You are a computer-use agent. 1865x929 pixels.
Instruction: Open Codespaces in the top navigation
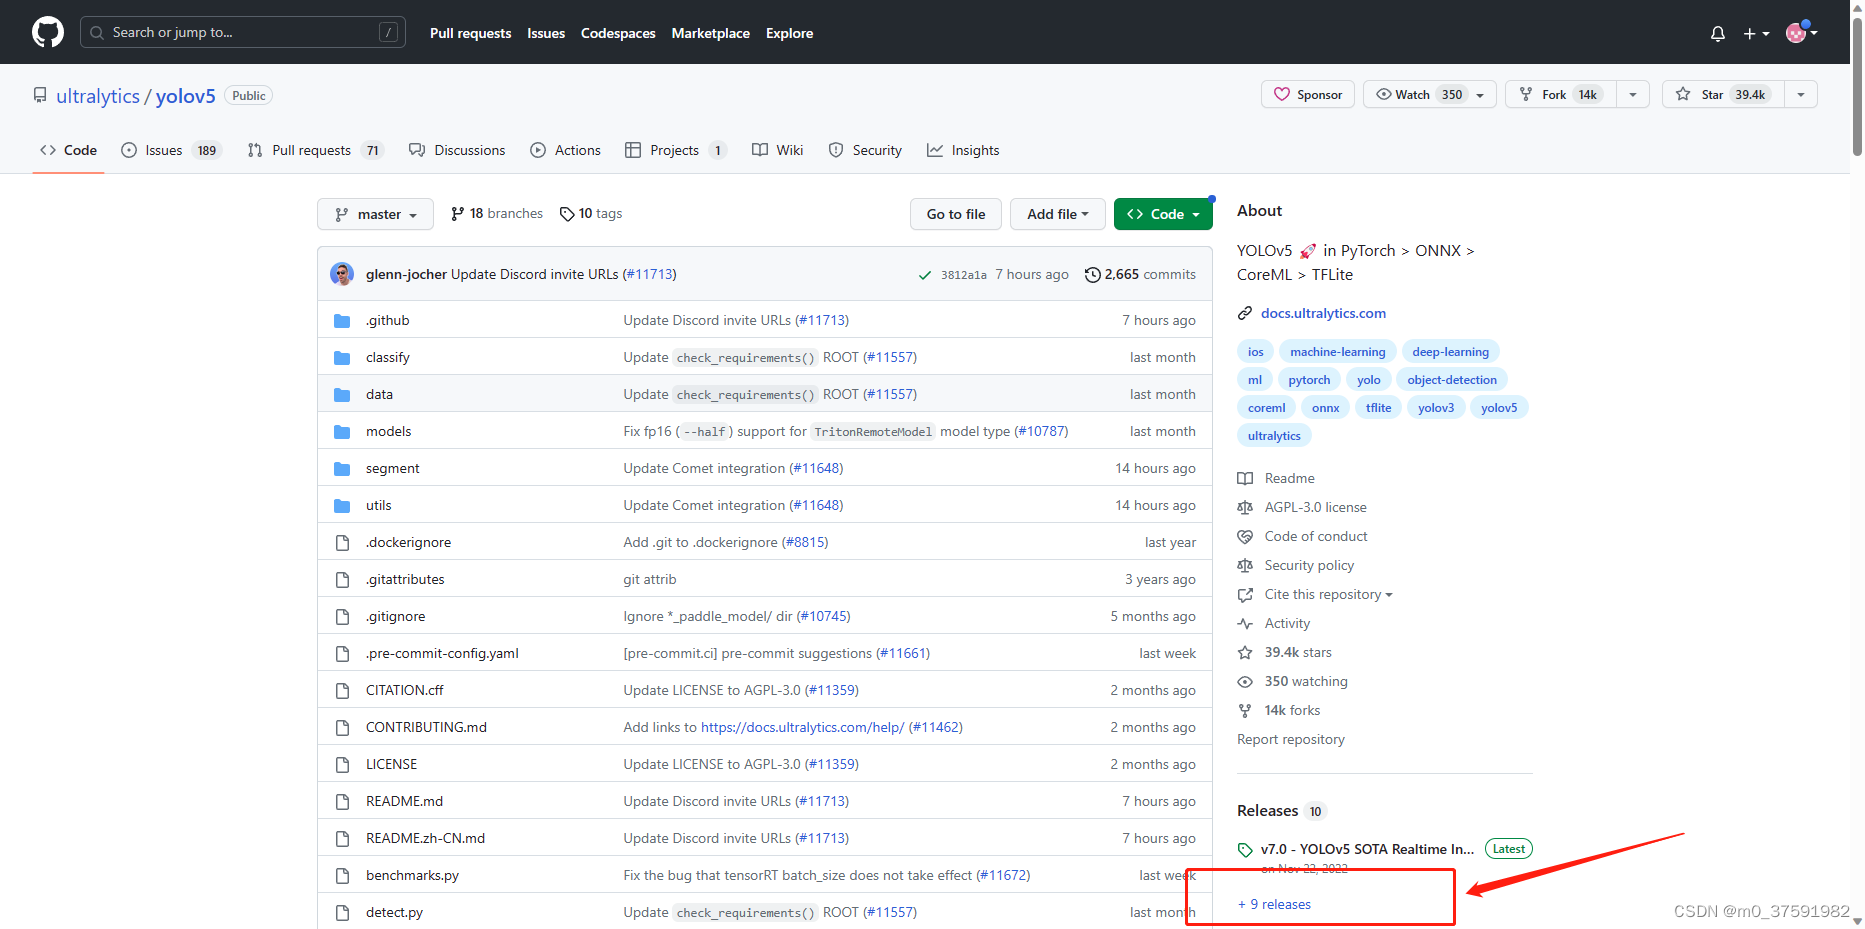pos(618,33)
